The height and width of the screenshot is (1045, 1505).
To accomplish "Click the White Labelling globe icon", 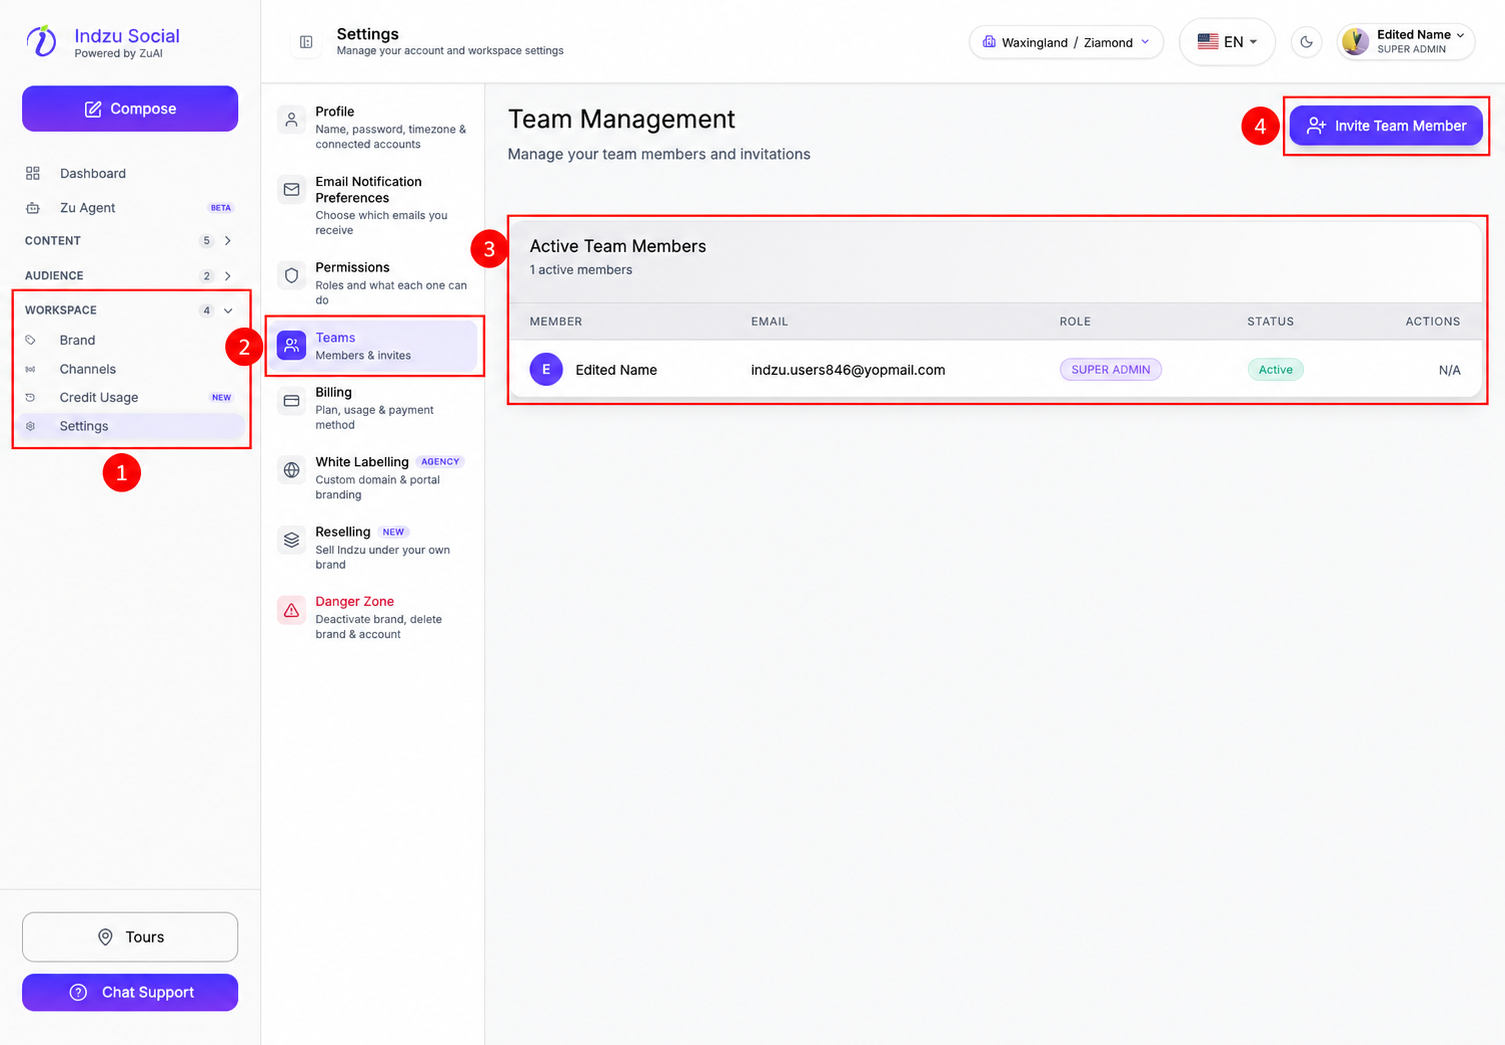I will [x=291, y=470].
